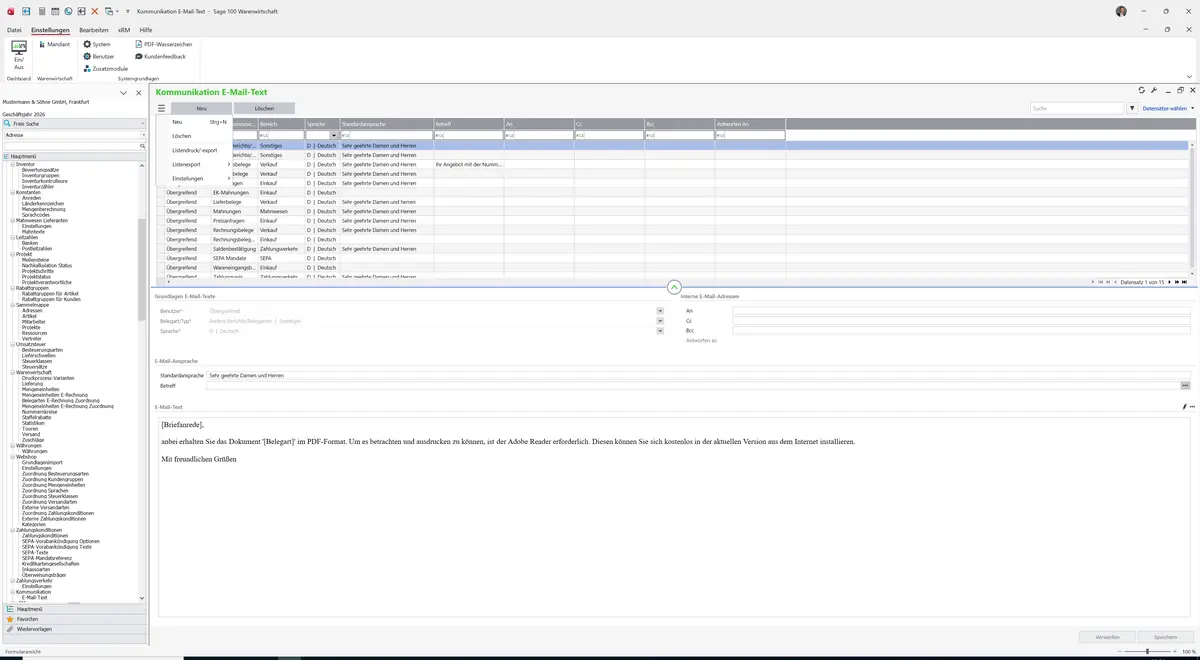Image resolution: width=1200 pixels, height=660 pixels.
Task: Click the red X delete icon in quick access toolbar
Action: tap(95, 11)
